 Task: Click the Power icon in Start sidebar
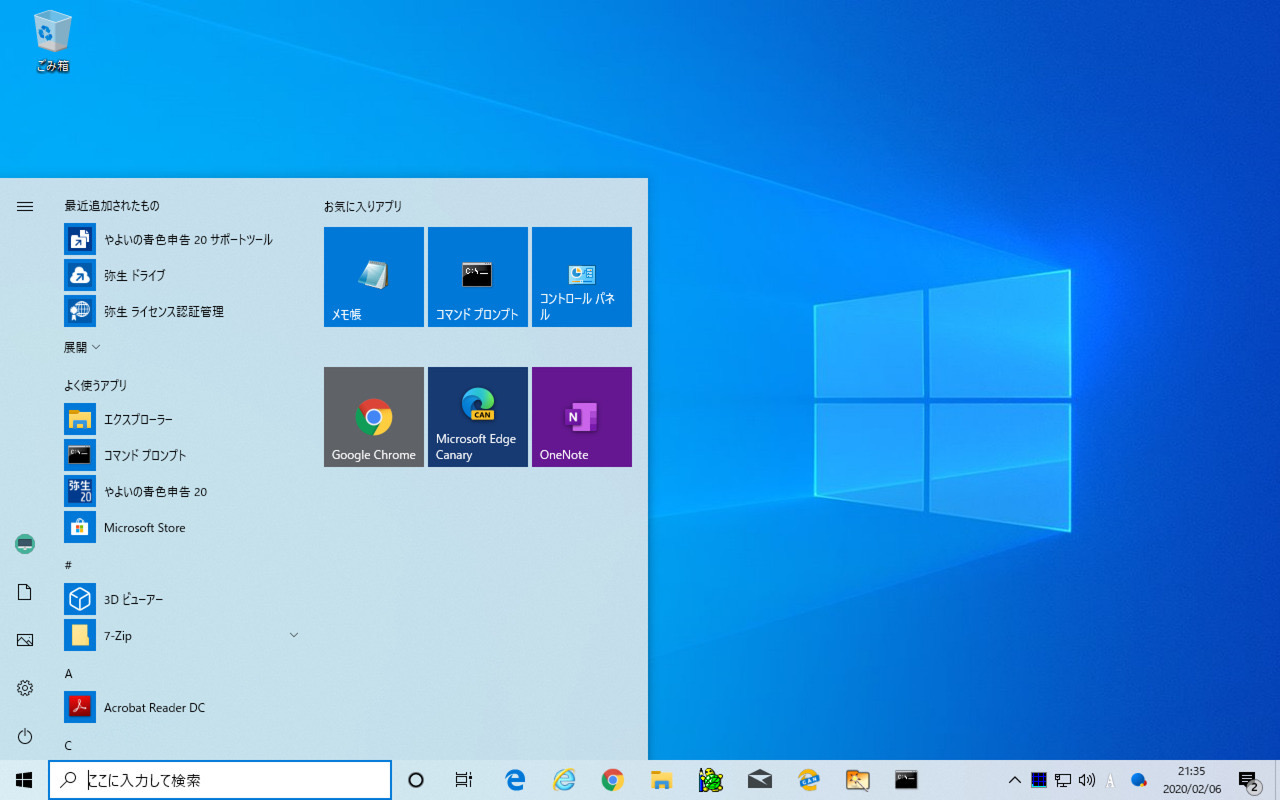[25, 736]
